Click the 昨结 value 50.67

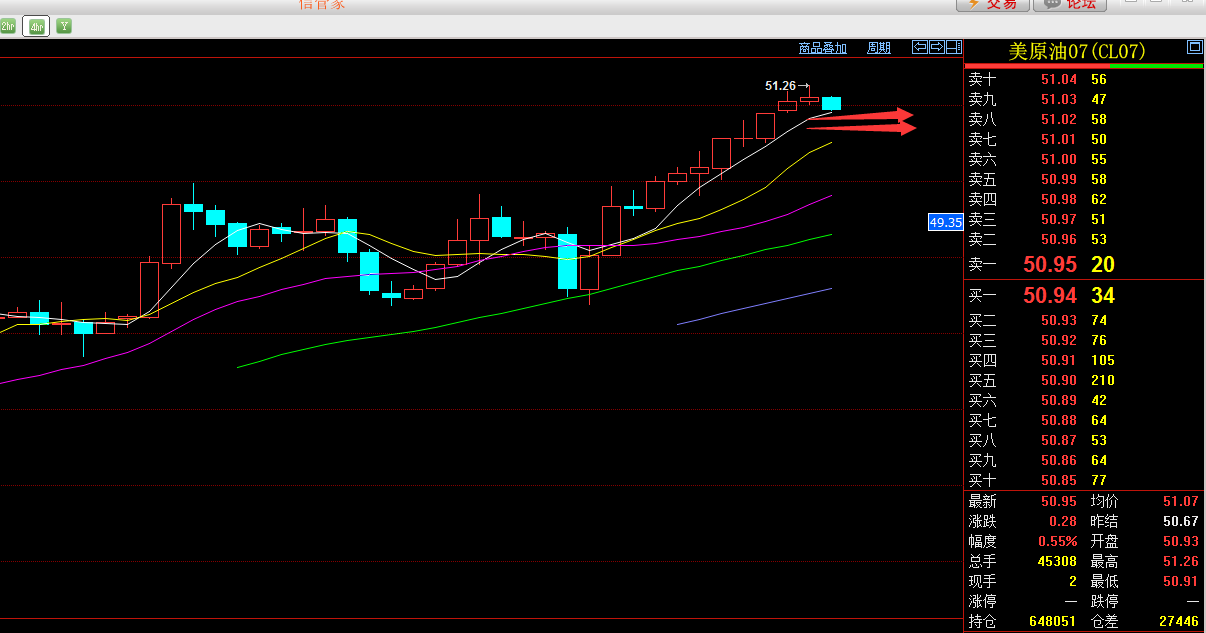tap(1180, 521)
